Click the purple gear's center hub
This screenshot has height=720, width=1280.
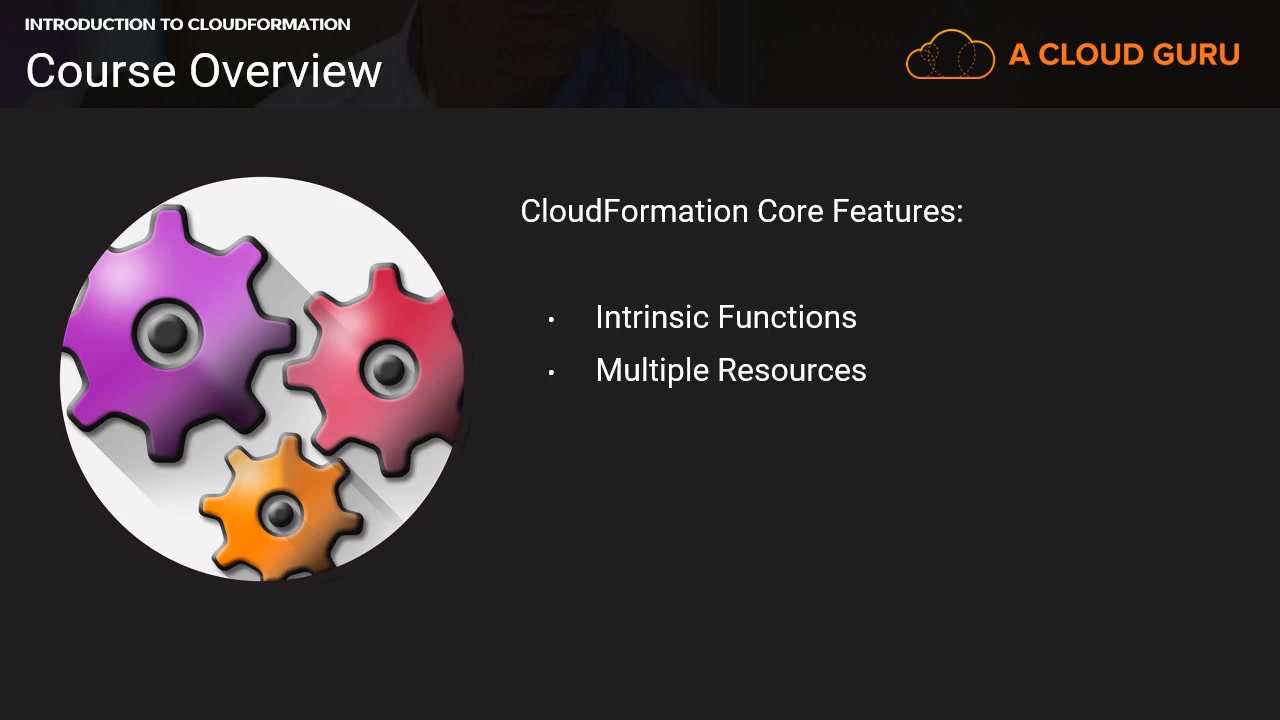[x=168, y=332]
